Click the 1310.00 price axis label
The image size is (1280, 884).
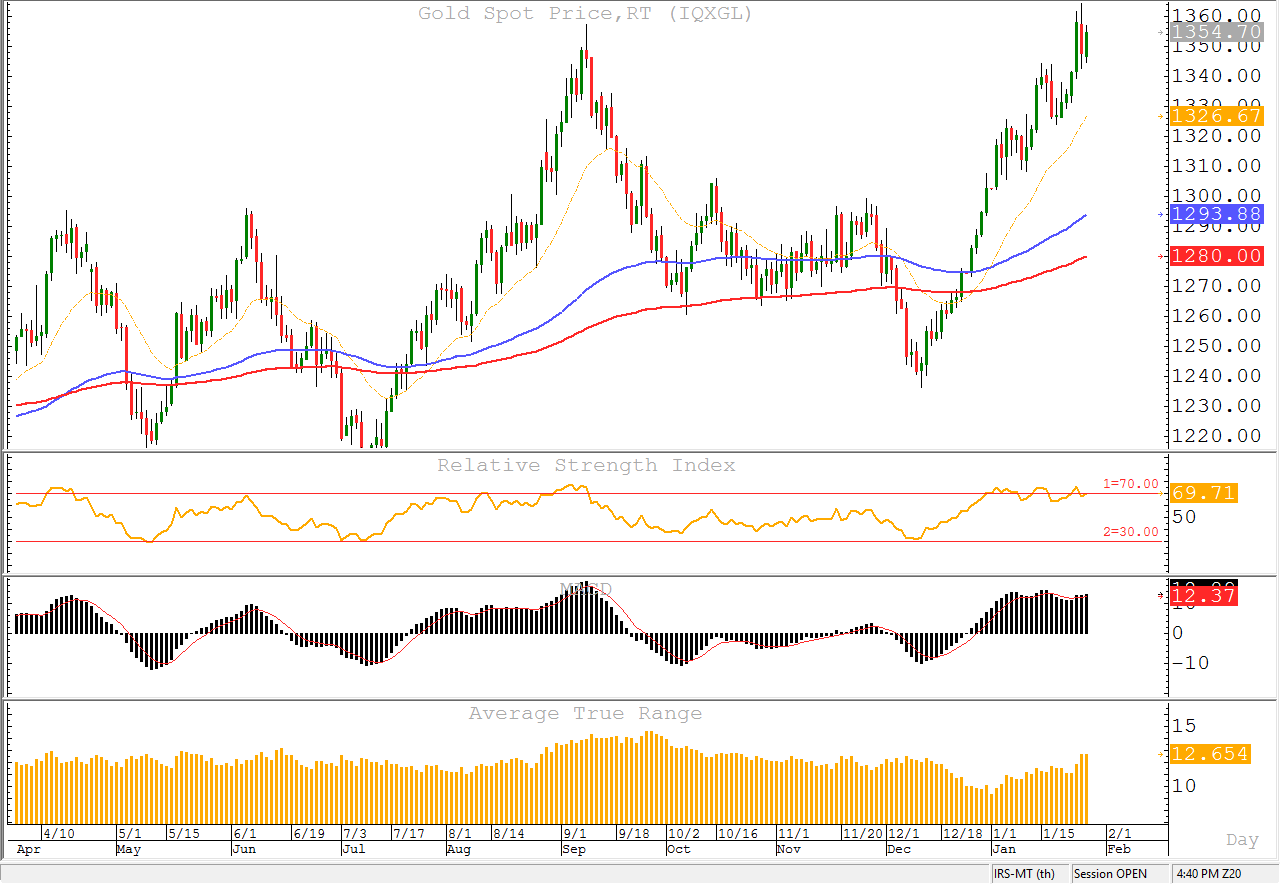coord(1216,166)
